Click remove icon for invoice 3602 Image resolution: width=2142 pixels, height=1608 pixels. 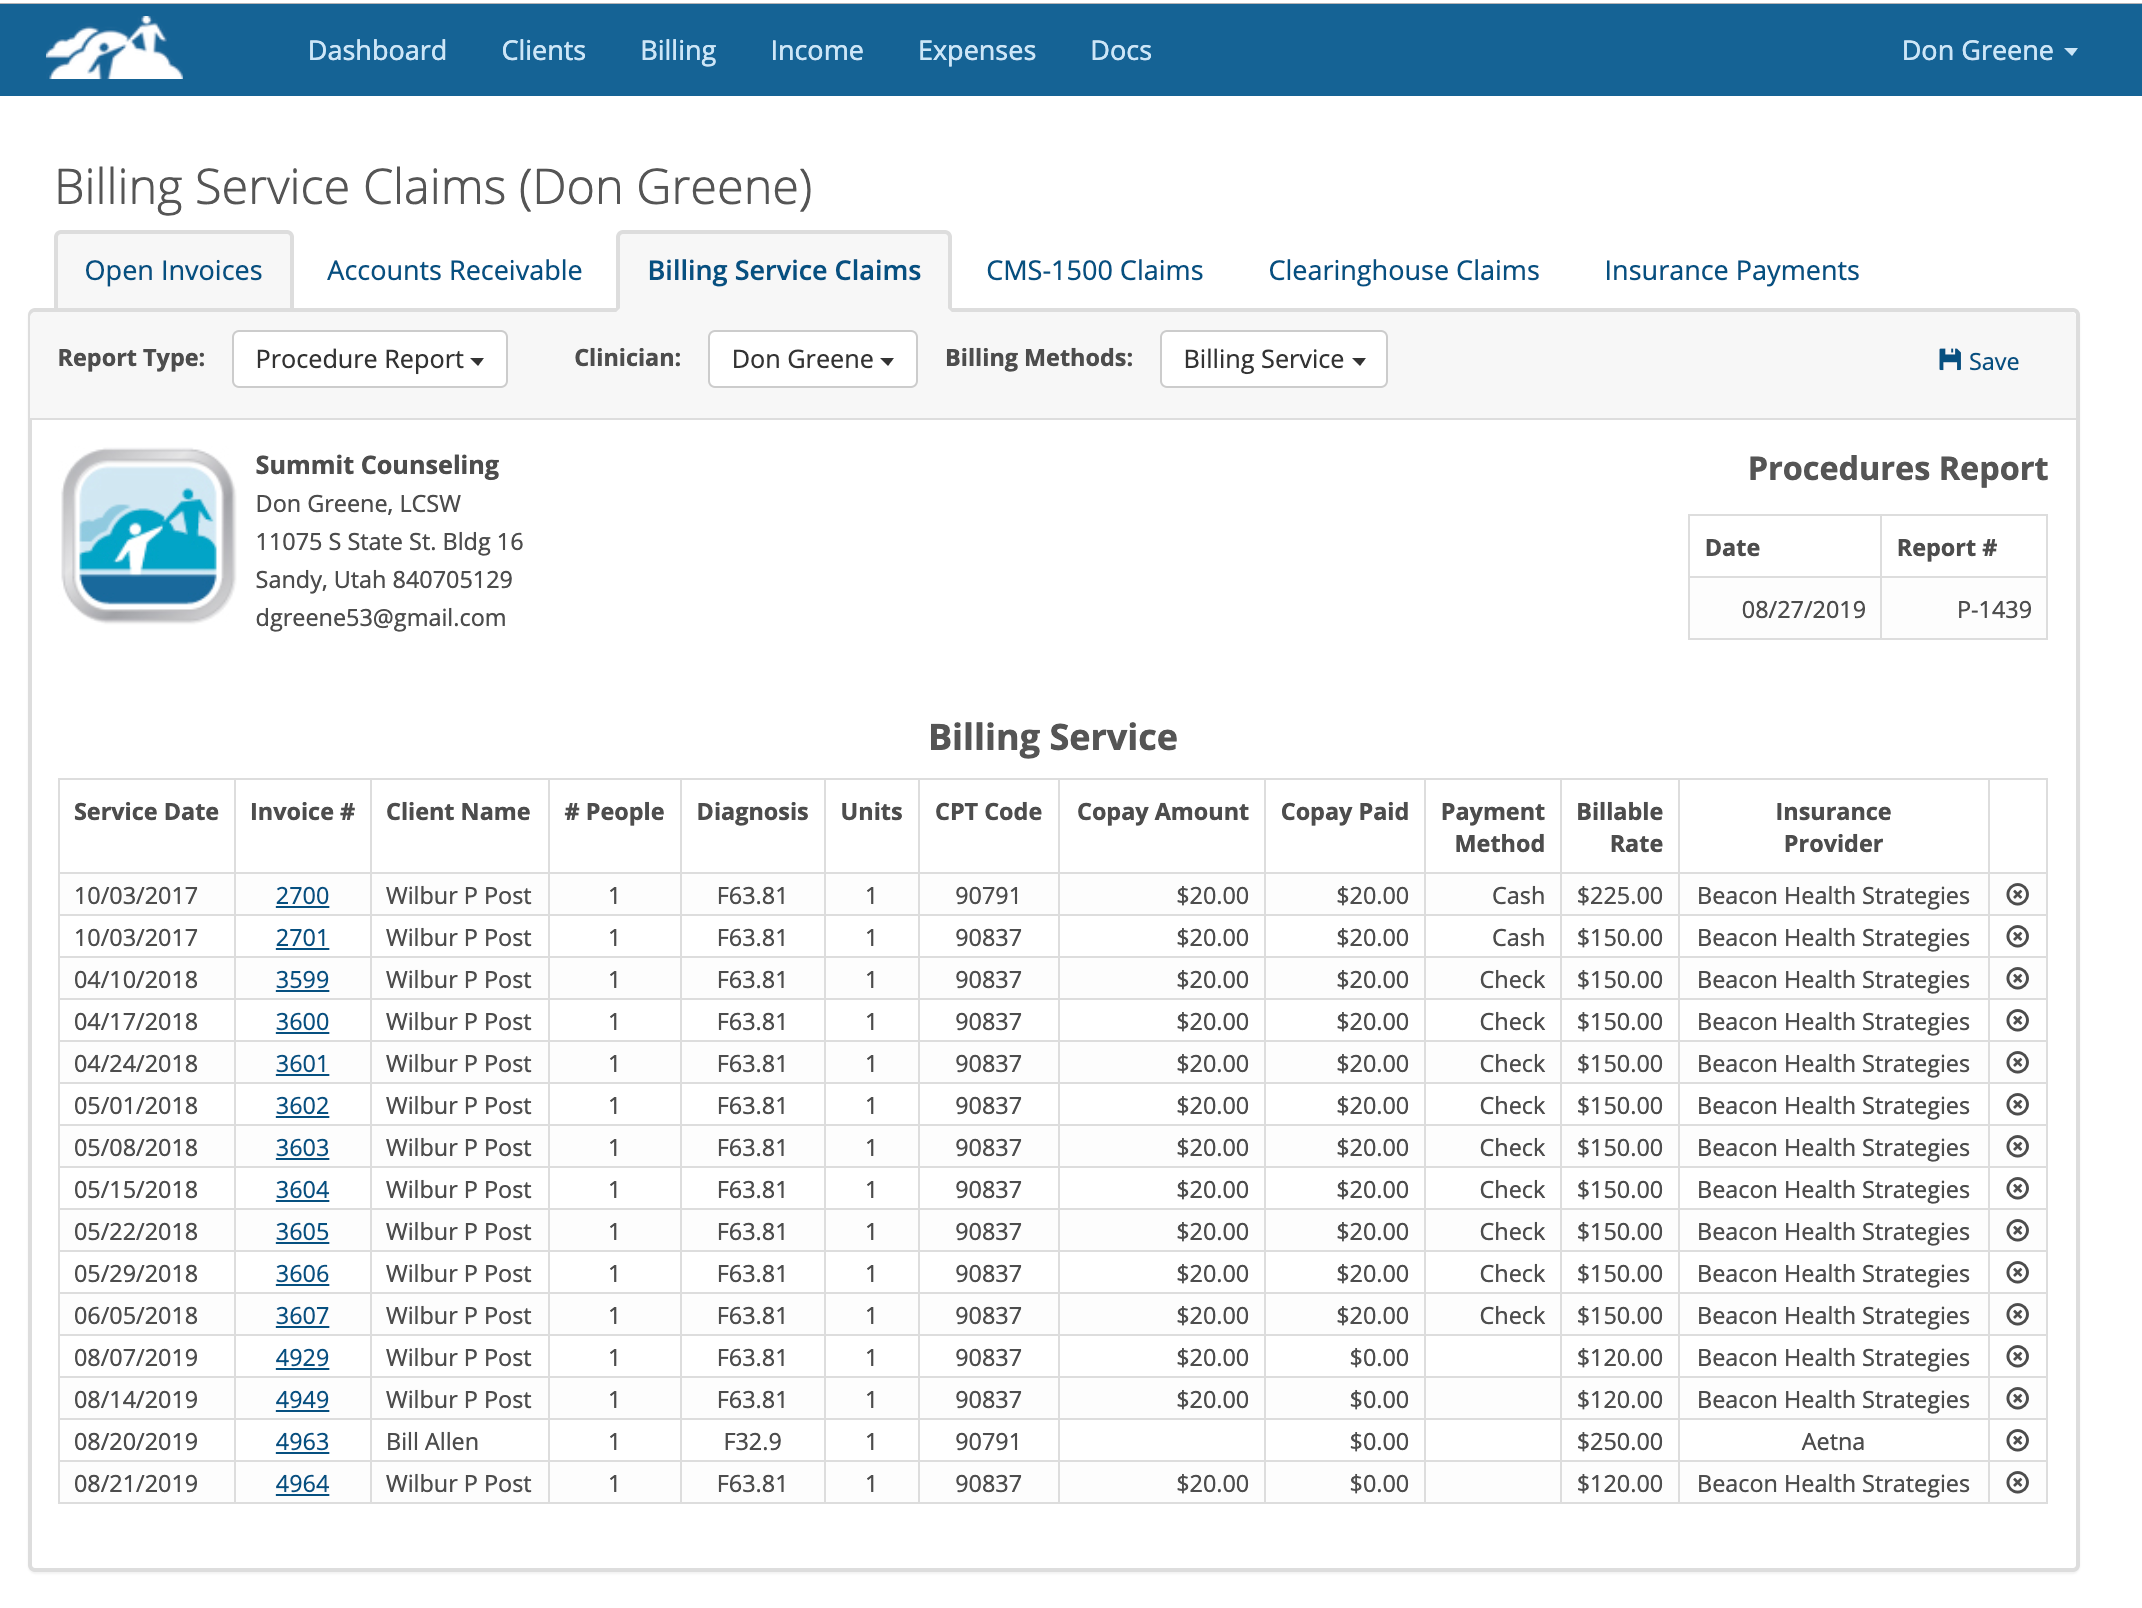(x=2017, y=1104)
